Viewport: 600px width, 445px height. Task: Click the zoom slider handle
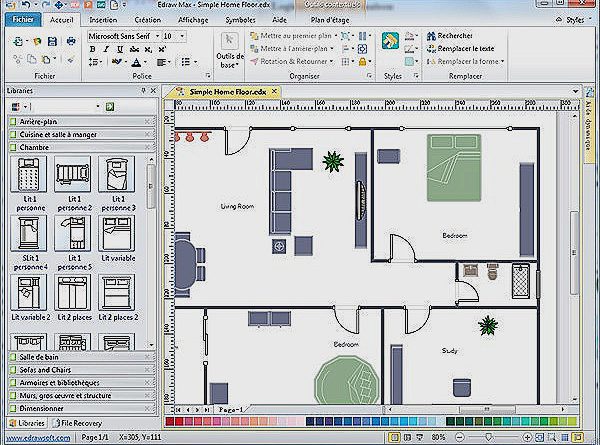pos(489,437)
